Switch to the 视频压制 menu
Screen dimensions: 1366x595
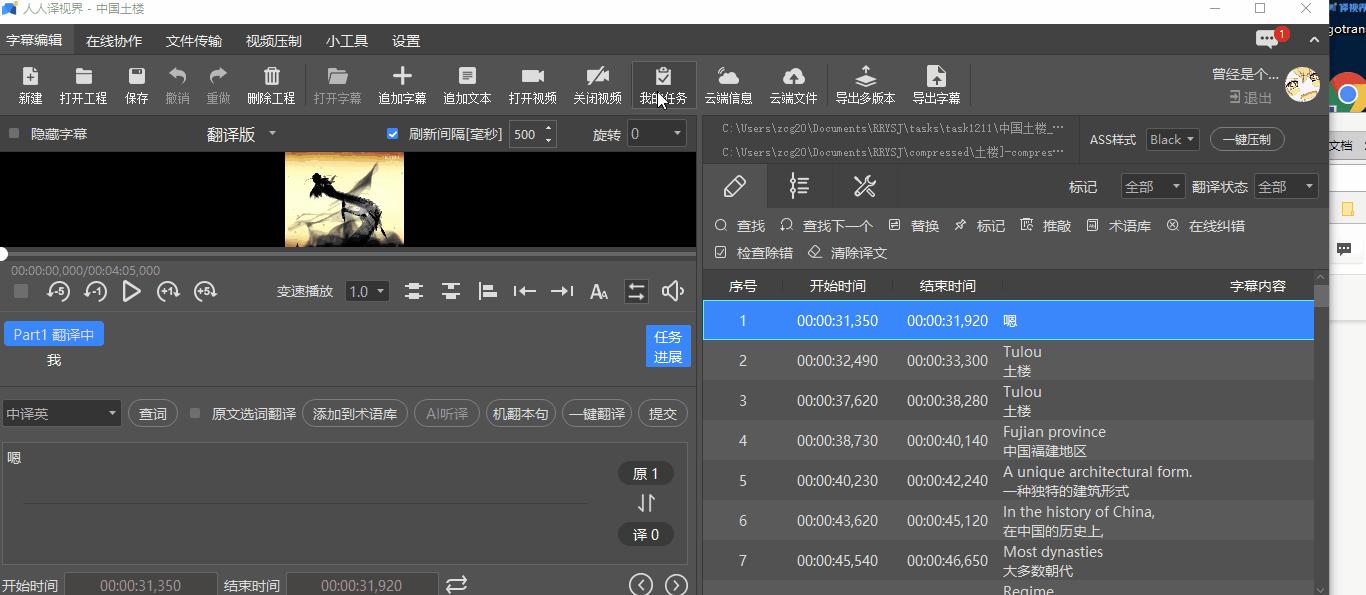(x=272, y=41)
